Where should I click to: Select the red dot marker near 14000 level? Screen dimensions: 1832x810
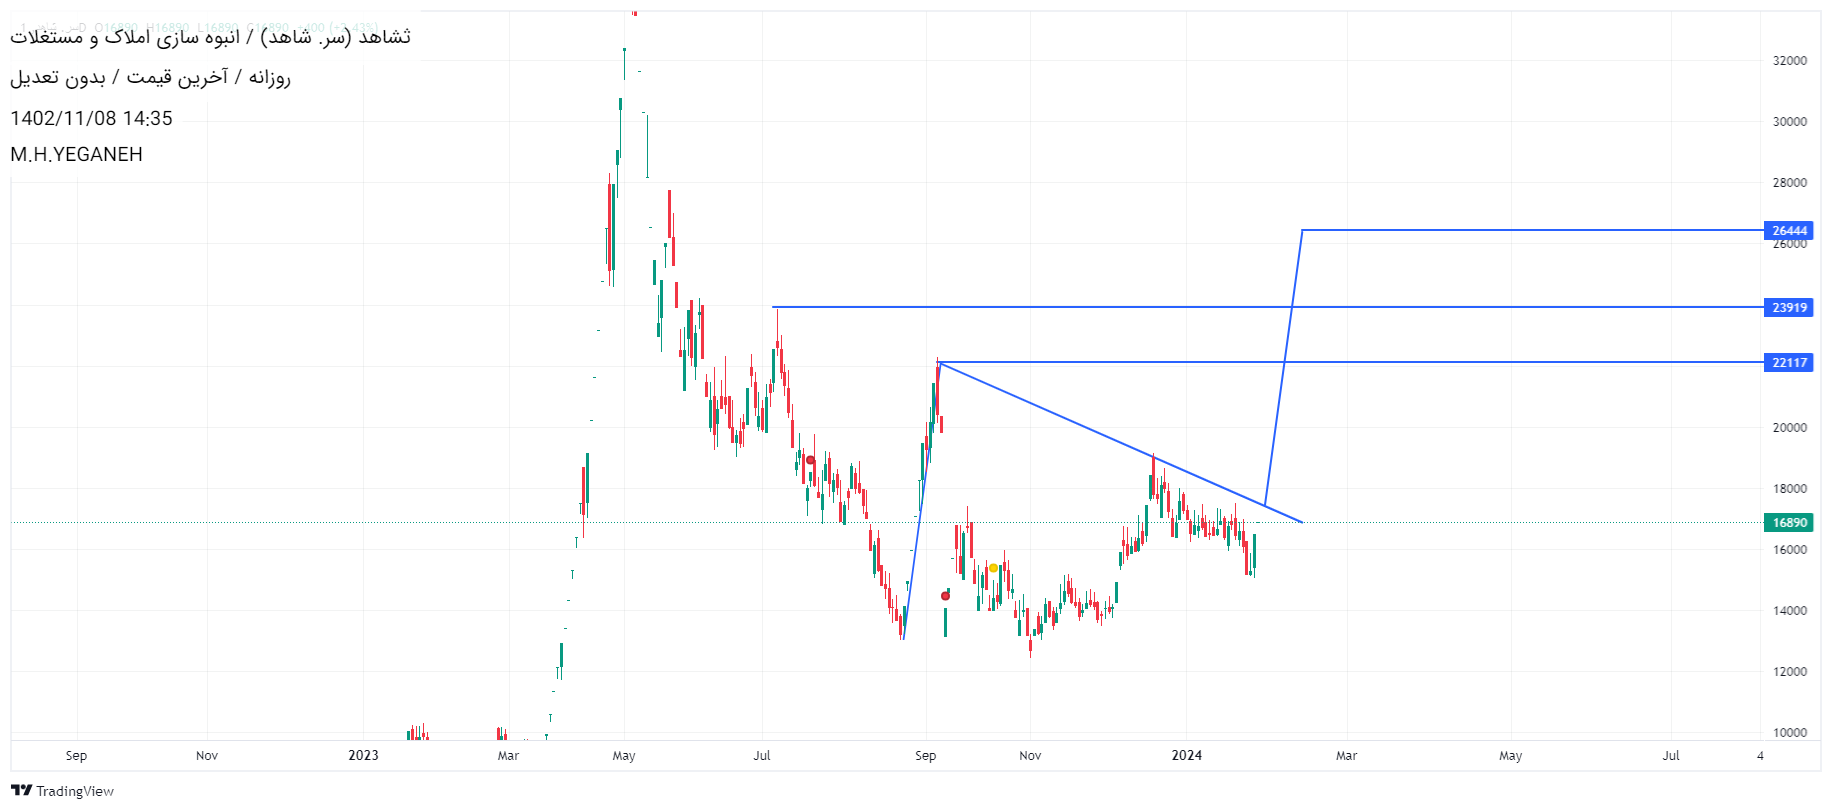[945, 596]
